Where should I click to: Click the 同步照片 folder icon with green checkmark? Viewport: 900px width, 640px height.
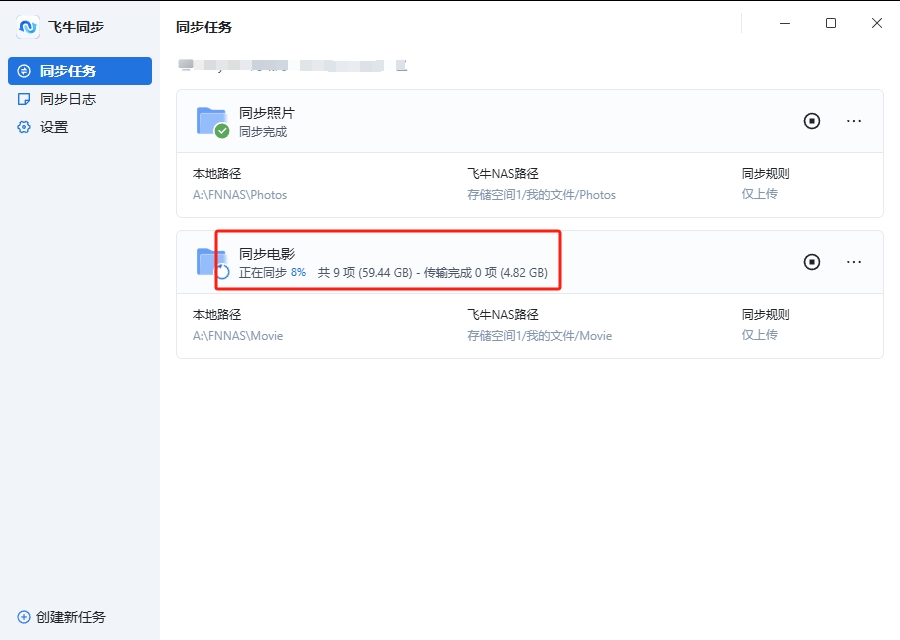coord(211,121)
